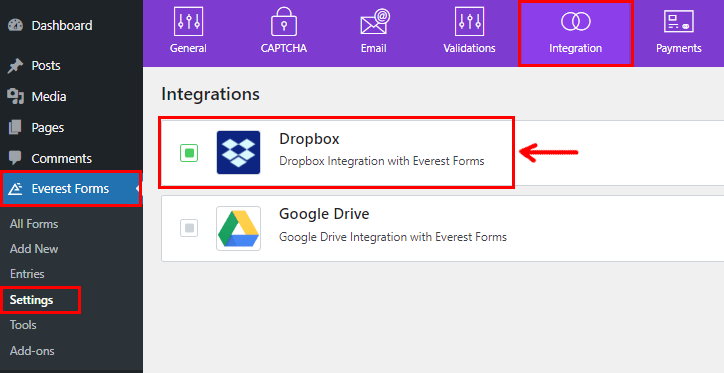Click the Dashboard gauge icon
724x373 pixels.
click(15, 25)
